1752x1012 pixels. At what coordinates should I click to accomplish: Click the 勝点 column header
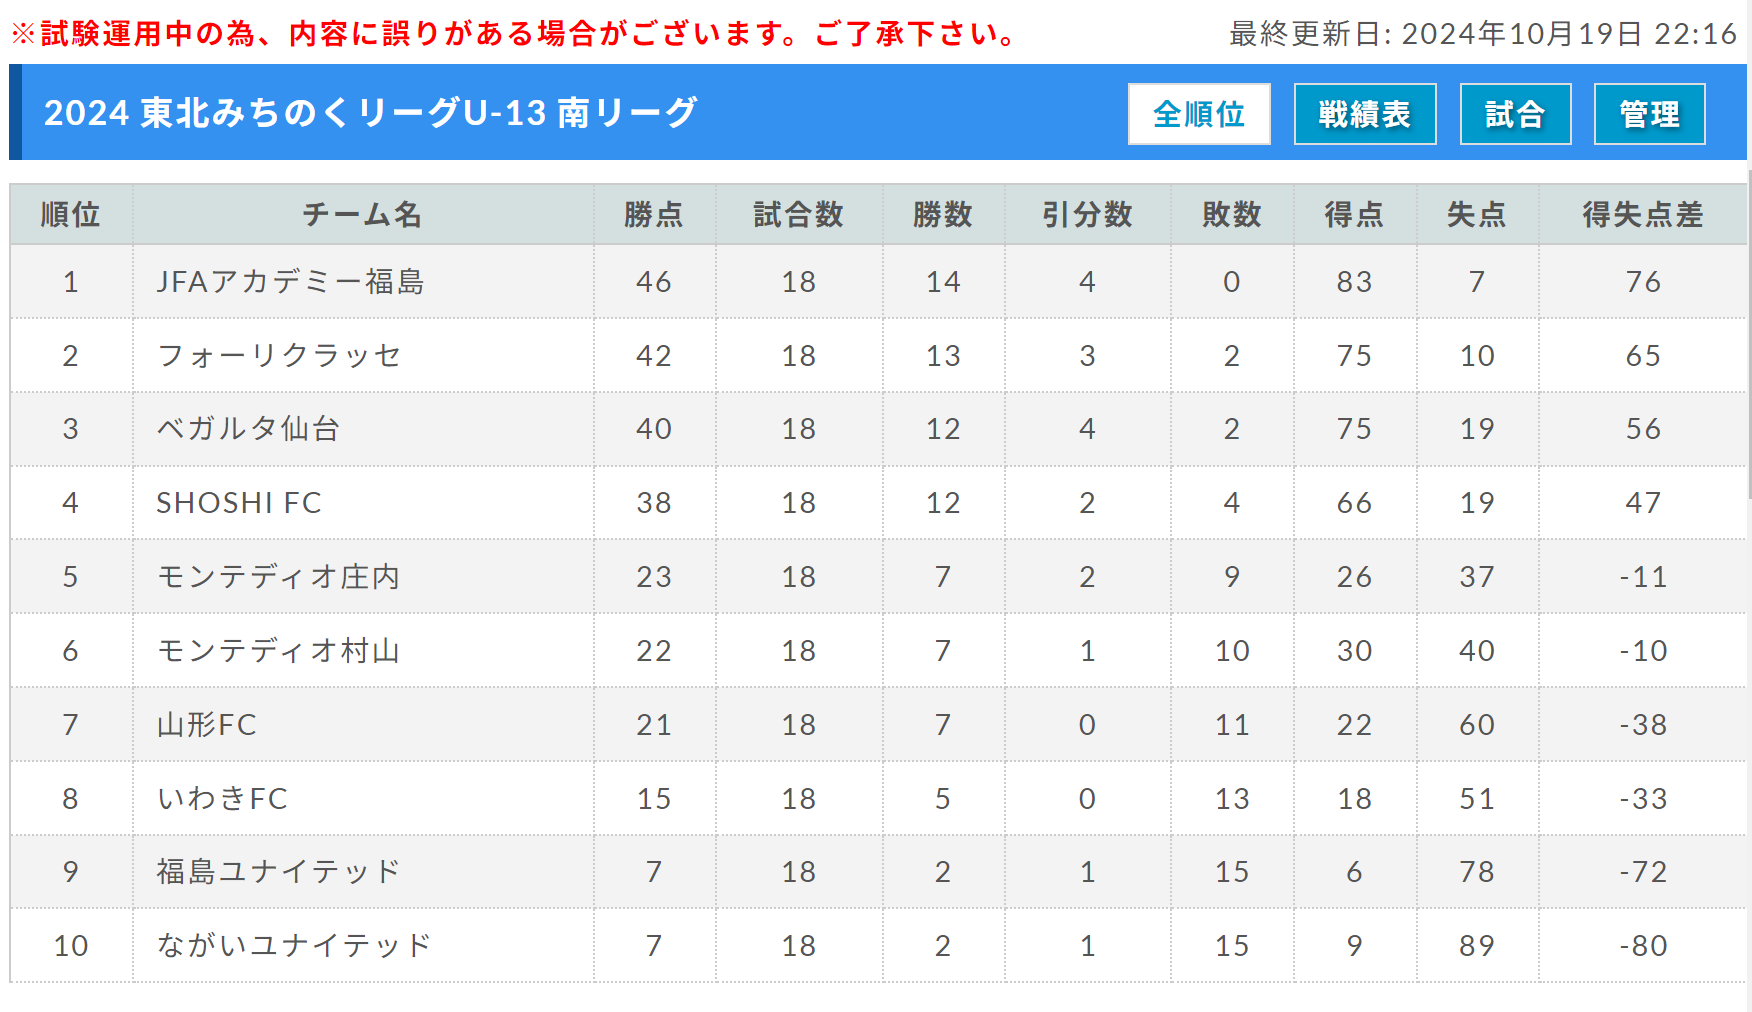[654, 215]
